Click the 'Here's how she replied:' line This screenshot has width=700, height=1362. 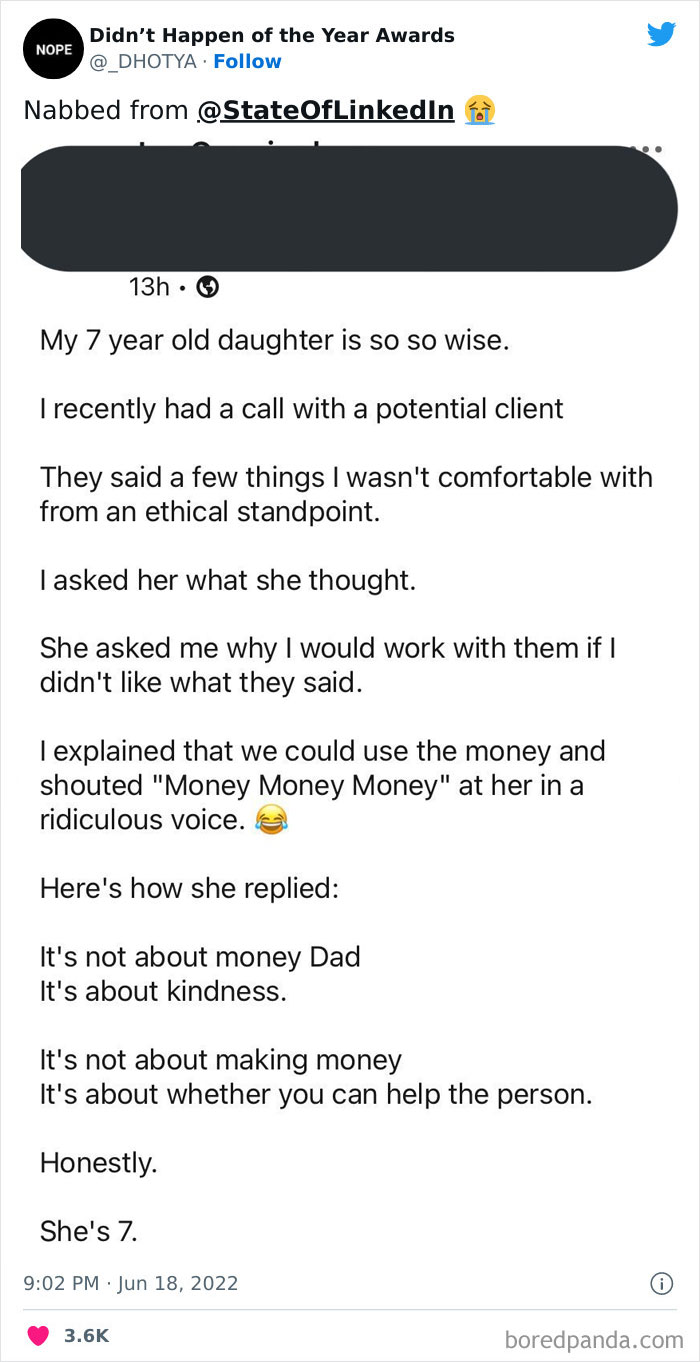189,887
